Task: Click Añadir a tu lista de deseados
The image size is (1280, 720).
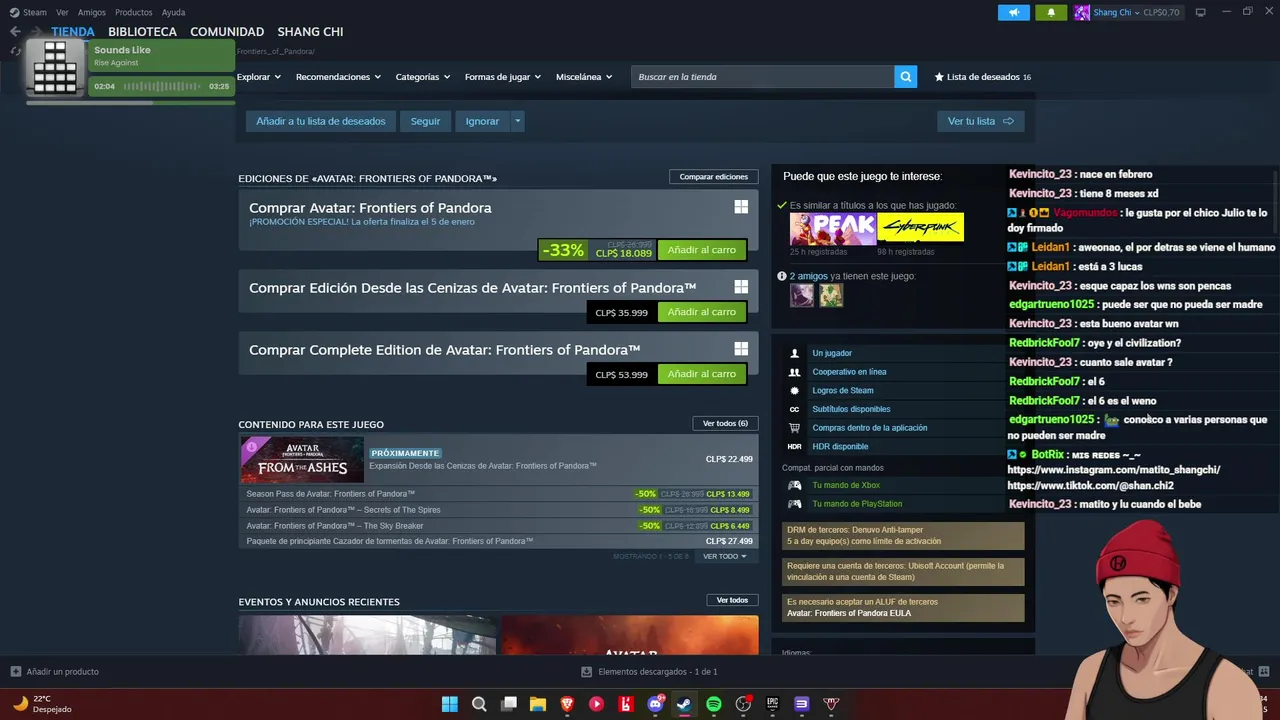Action: (x=321, y=121)
